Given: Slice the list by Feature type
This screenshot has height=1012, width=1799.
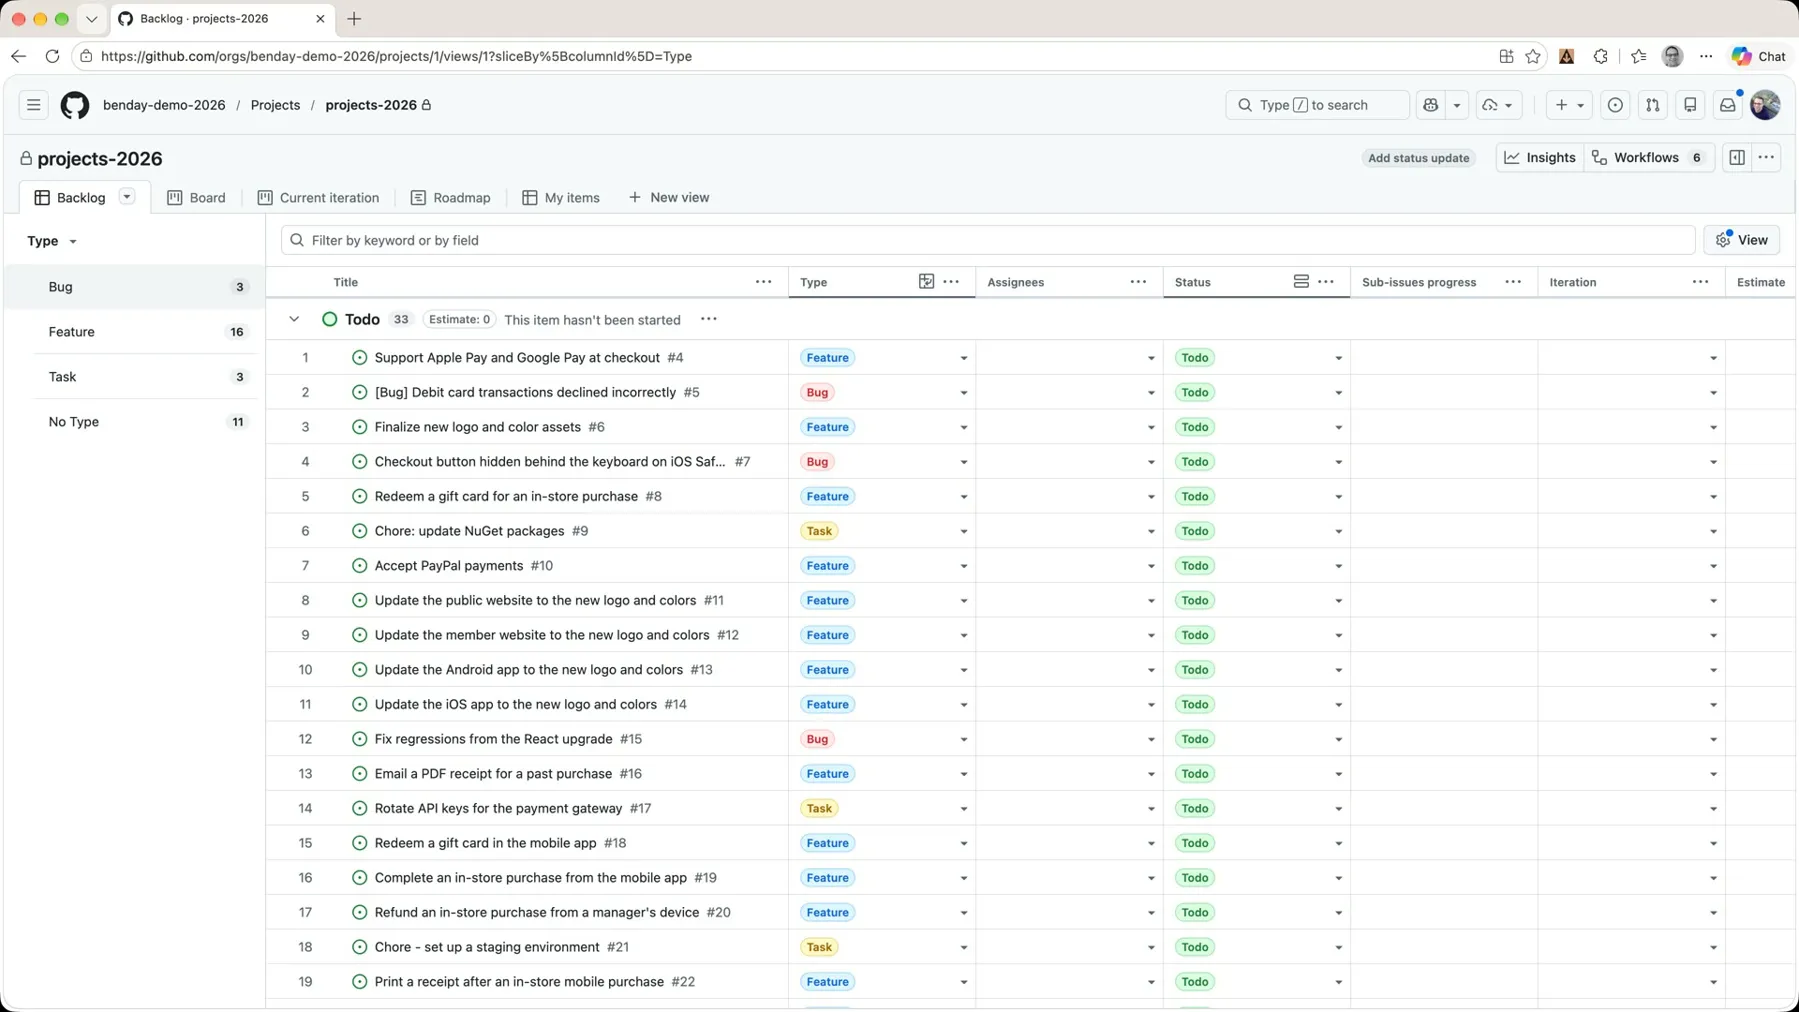Looking at the screenshot, I should pyautogui.click(x=136, y=332).
